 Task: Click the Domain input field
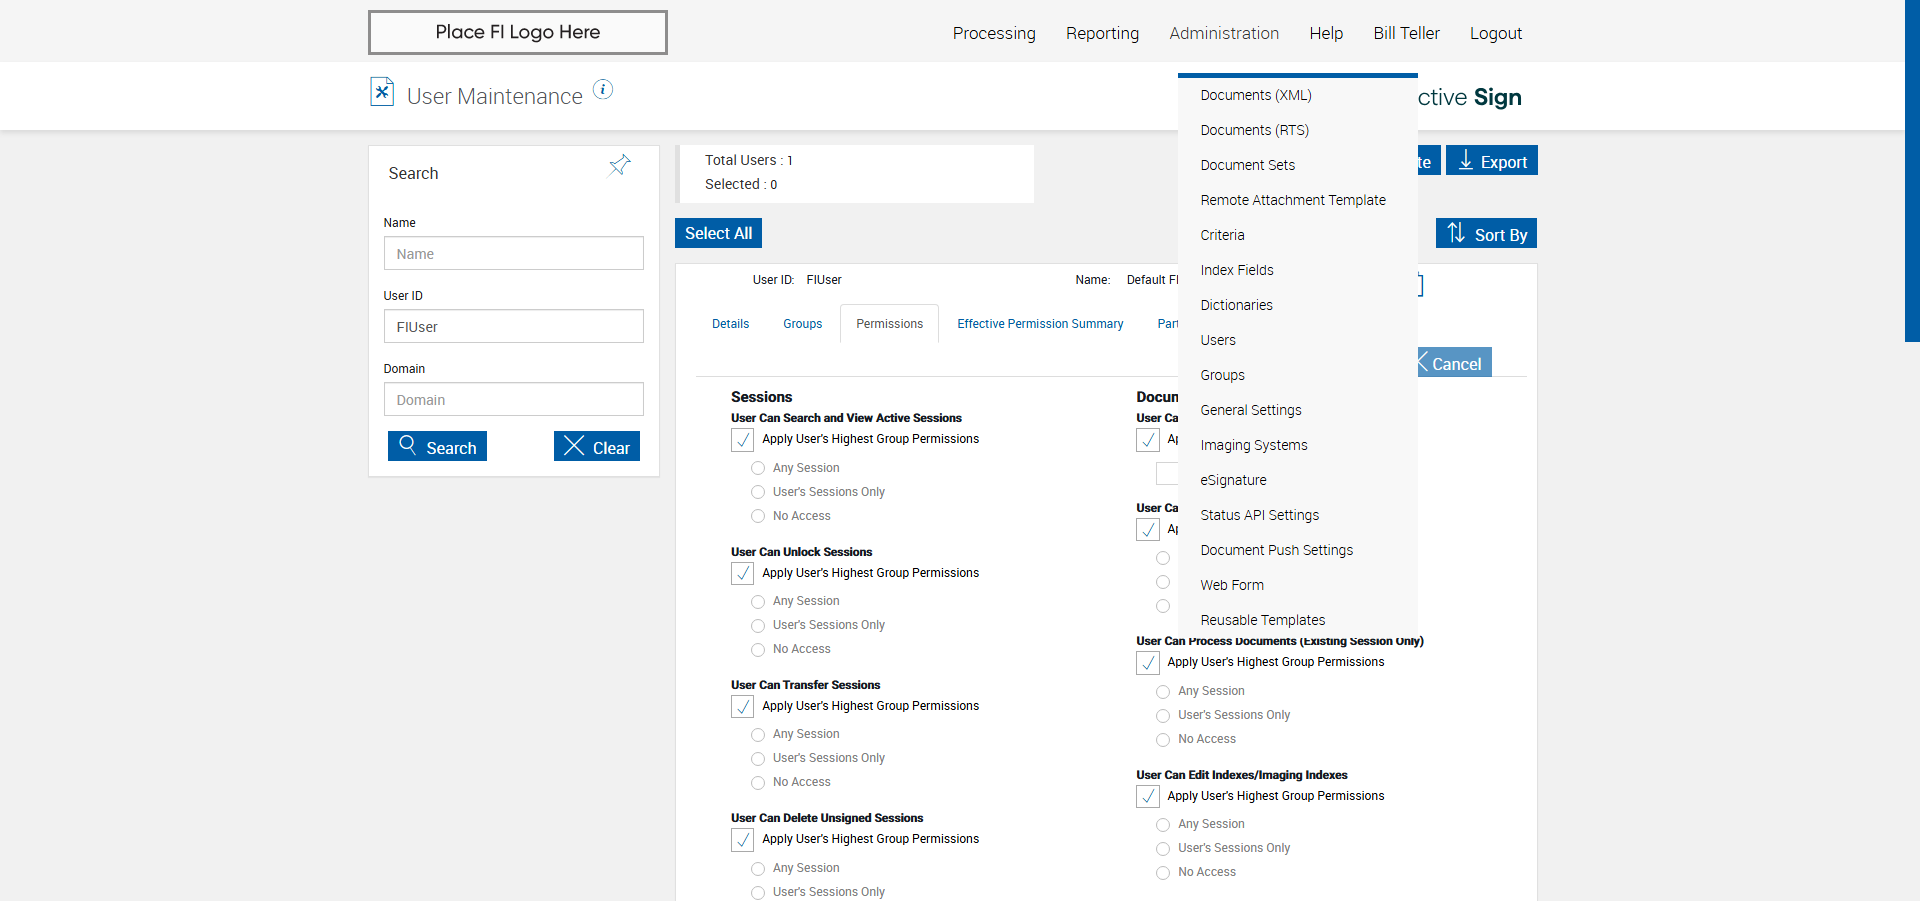(514, 400)
